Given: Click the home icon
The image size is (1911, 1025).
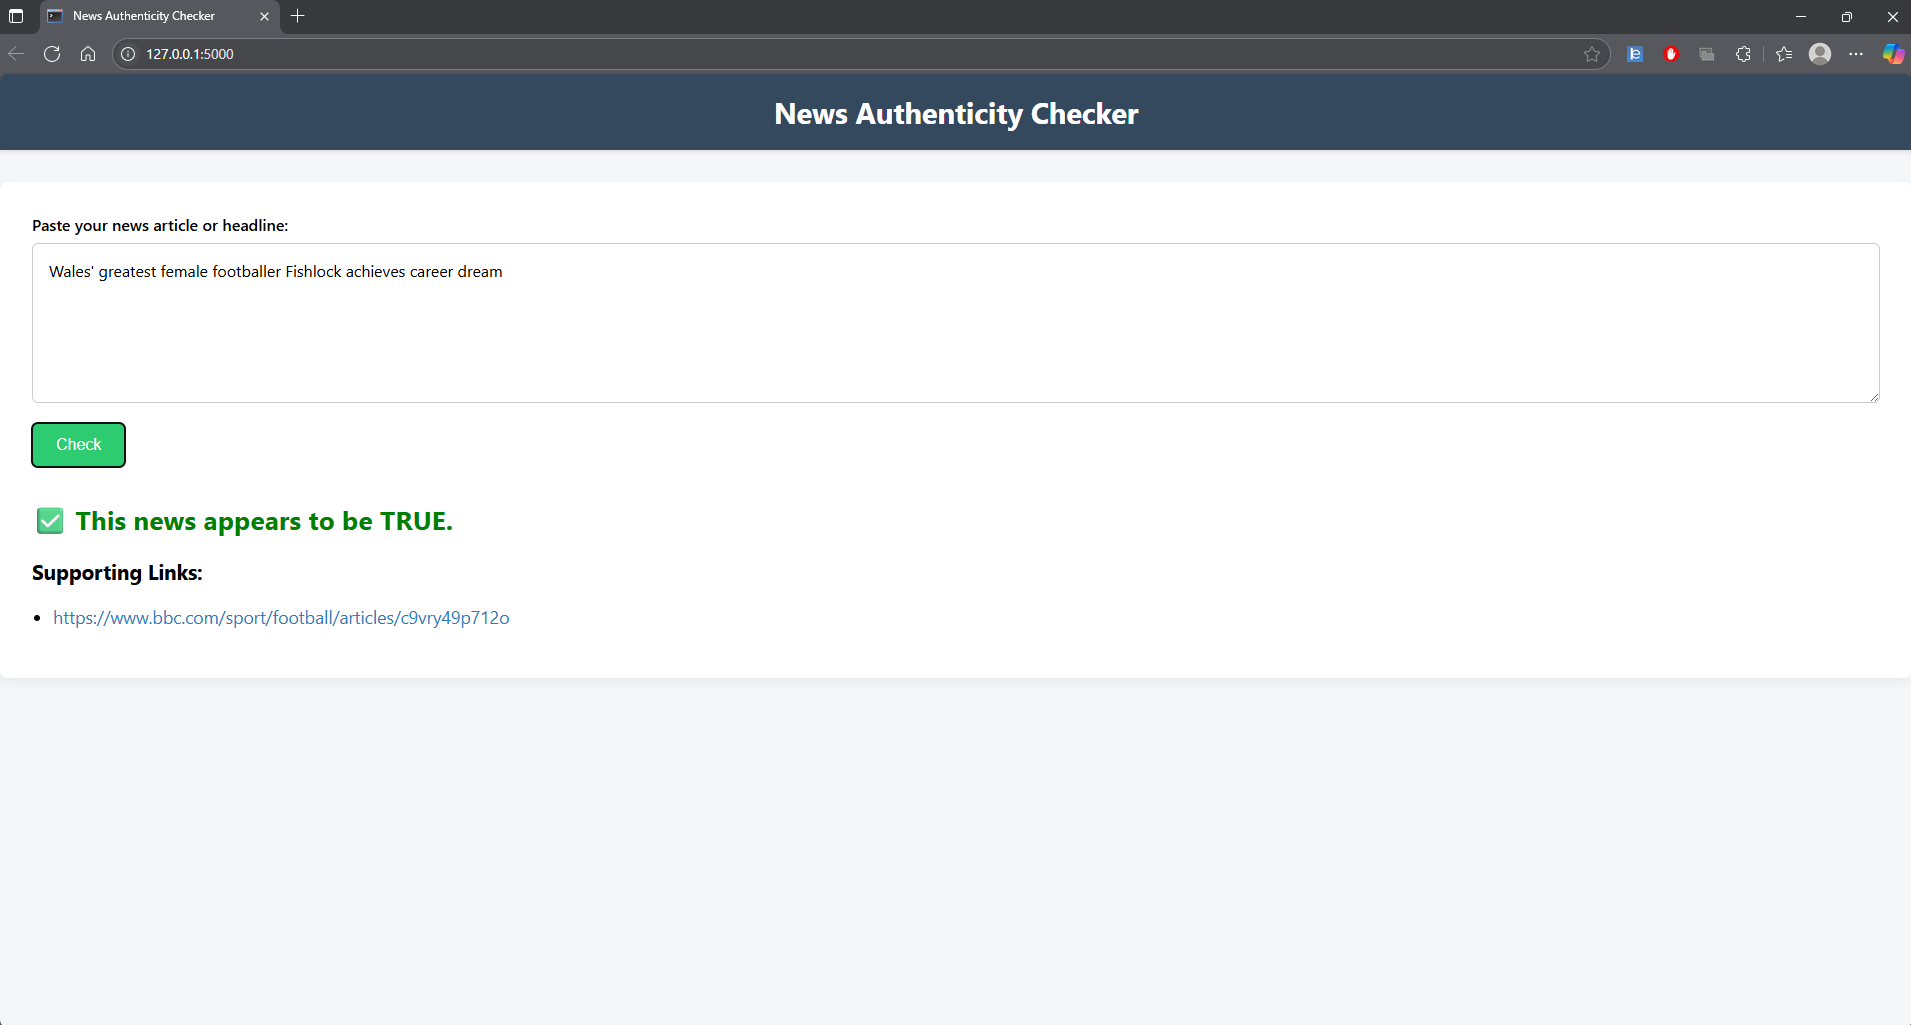Looking at the screenshot, I should point(88,54).
